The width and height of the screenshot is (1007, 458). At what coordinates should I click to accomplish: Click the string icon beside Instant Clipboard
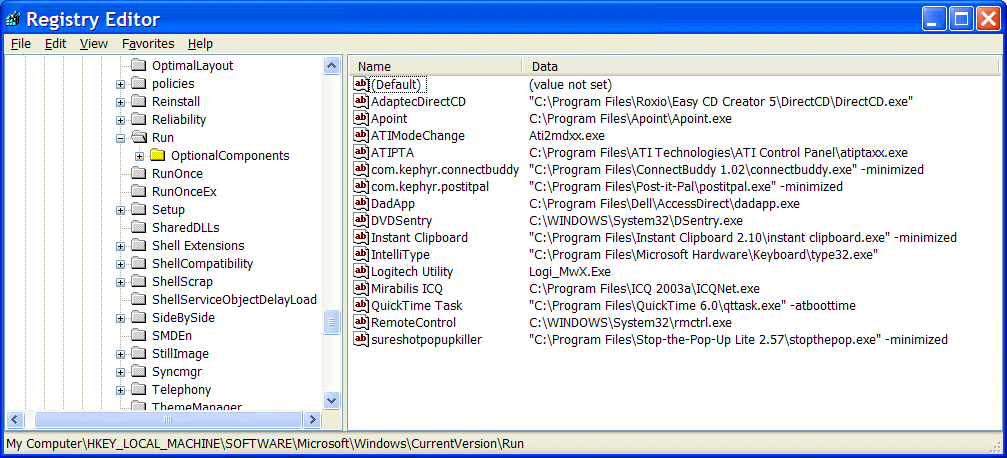click(361, 237)
